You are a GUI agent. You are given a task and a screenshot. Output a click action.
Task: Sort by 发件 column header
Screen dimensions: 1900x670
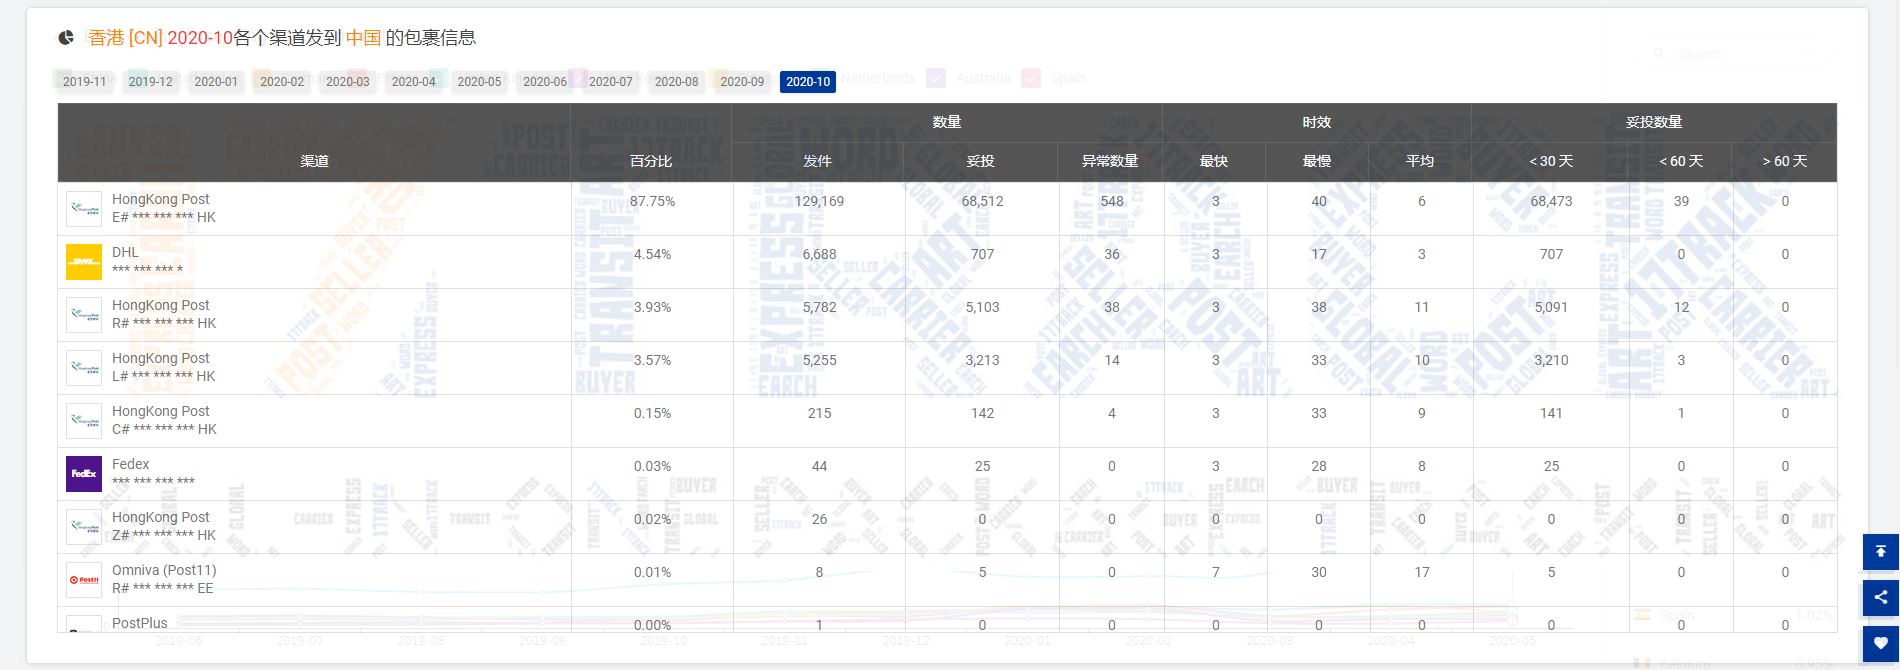817,161
